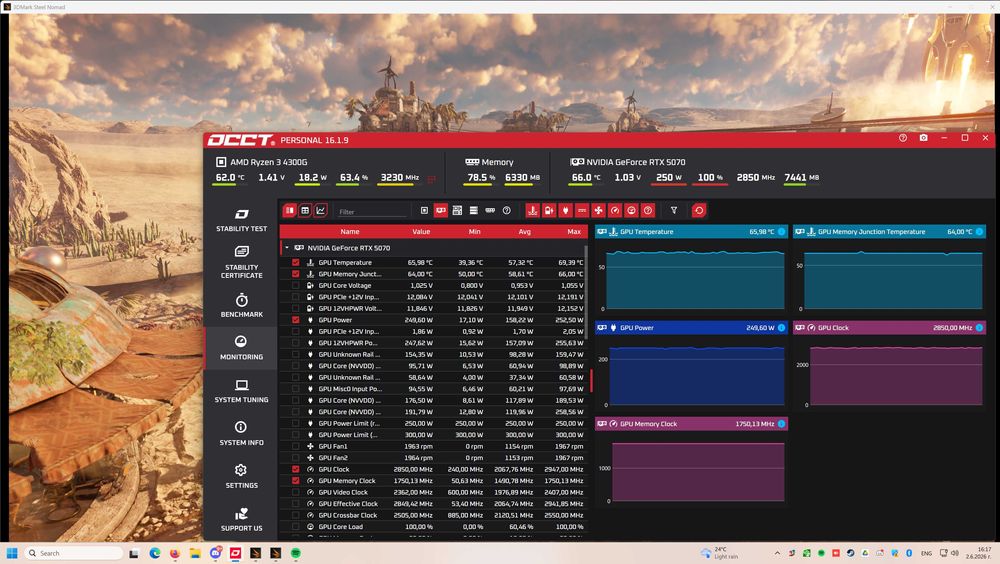Toggle the red unknown-type sensor filter
Viewport: 1000px width, 564px height.
(x=648, y=211)
